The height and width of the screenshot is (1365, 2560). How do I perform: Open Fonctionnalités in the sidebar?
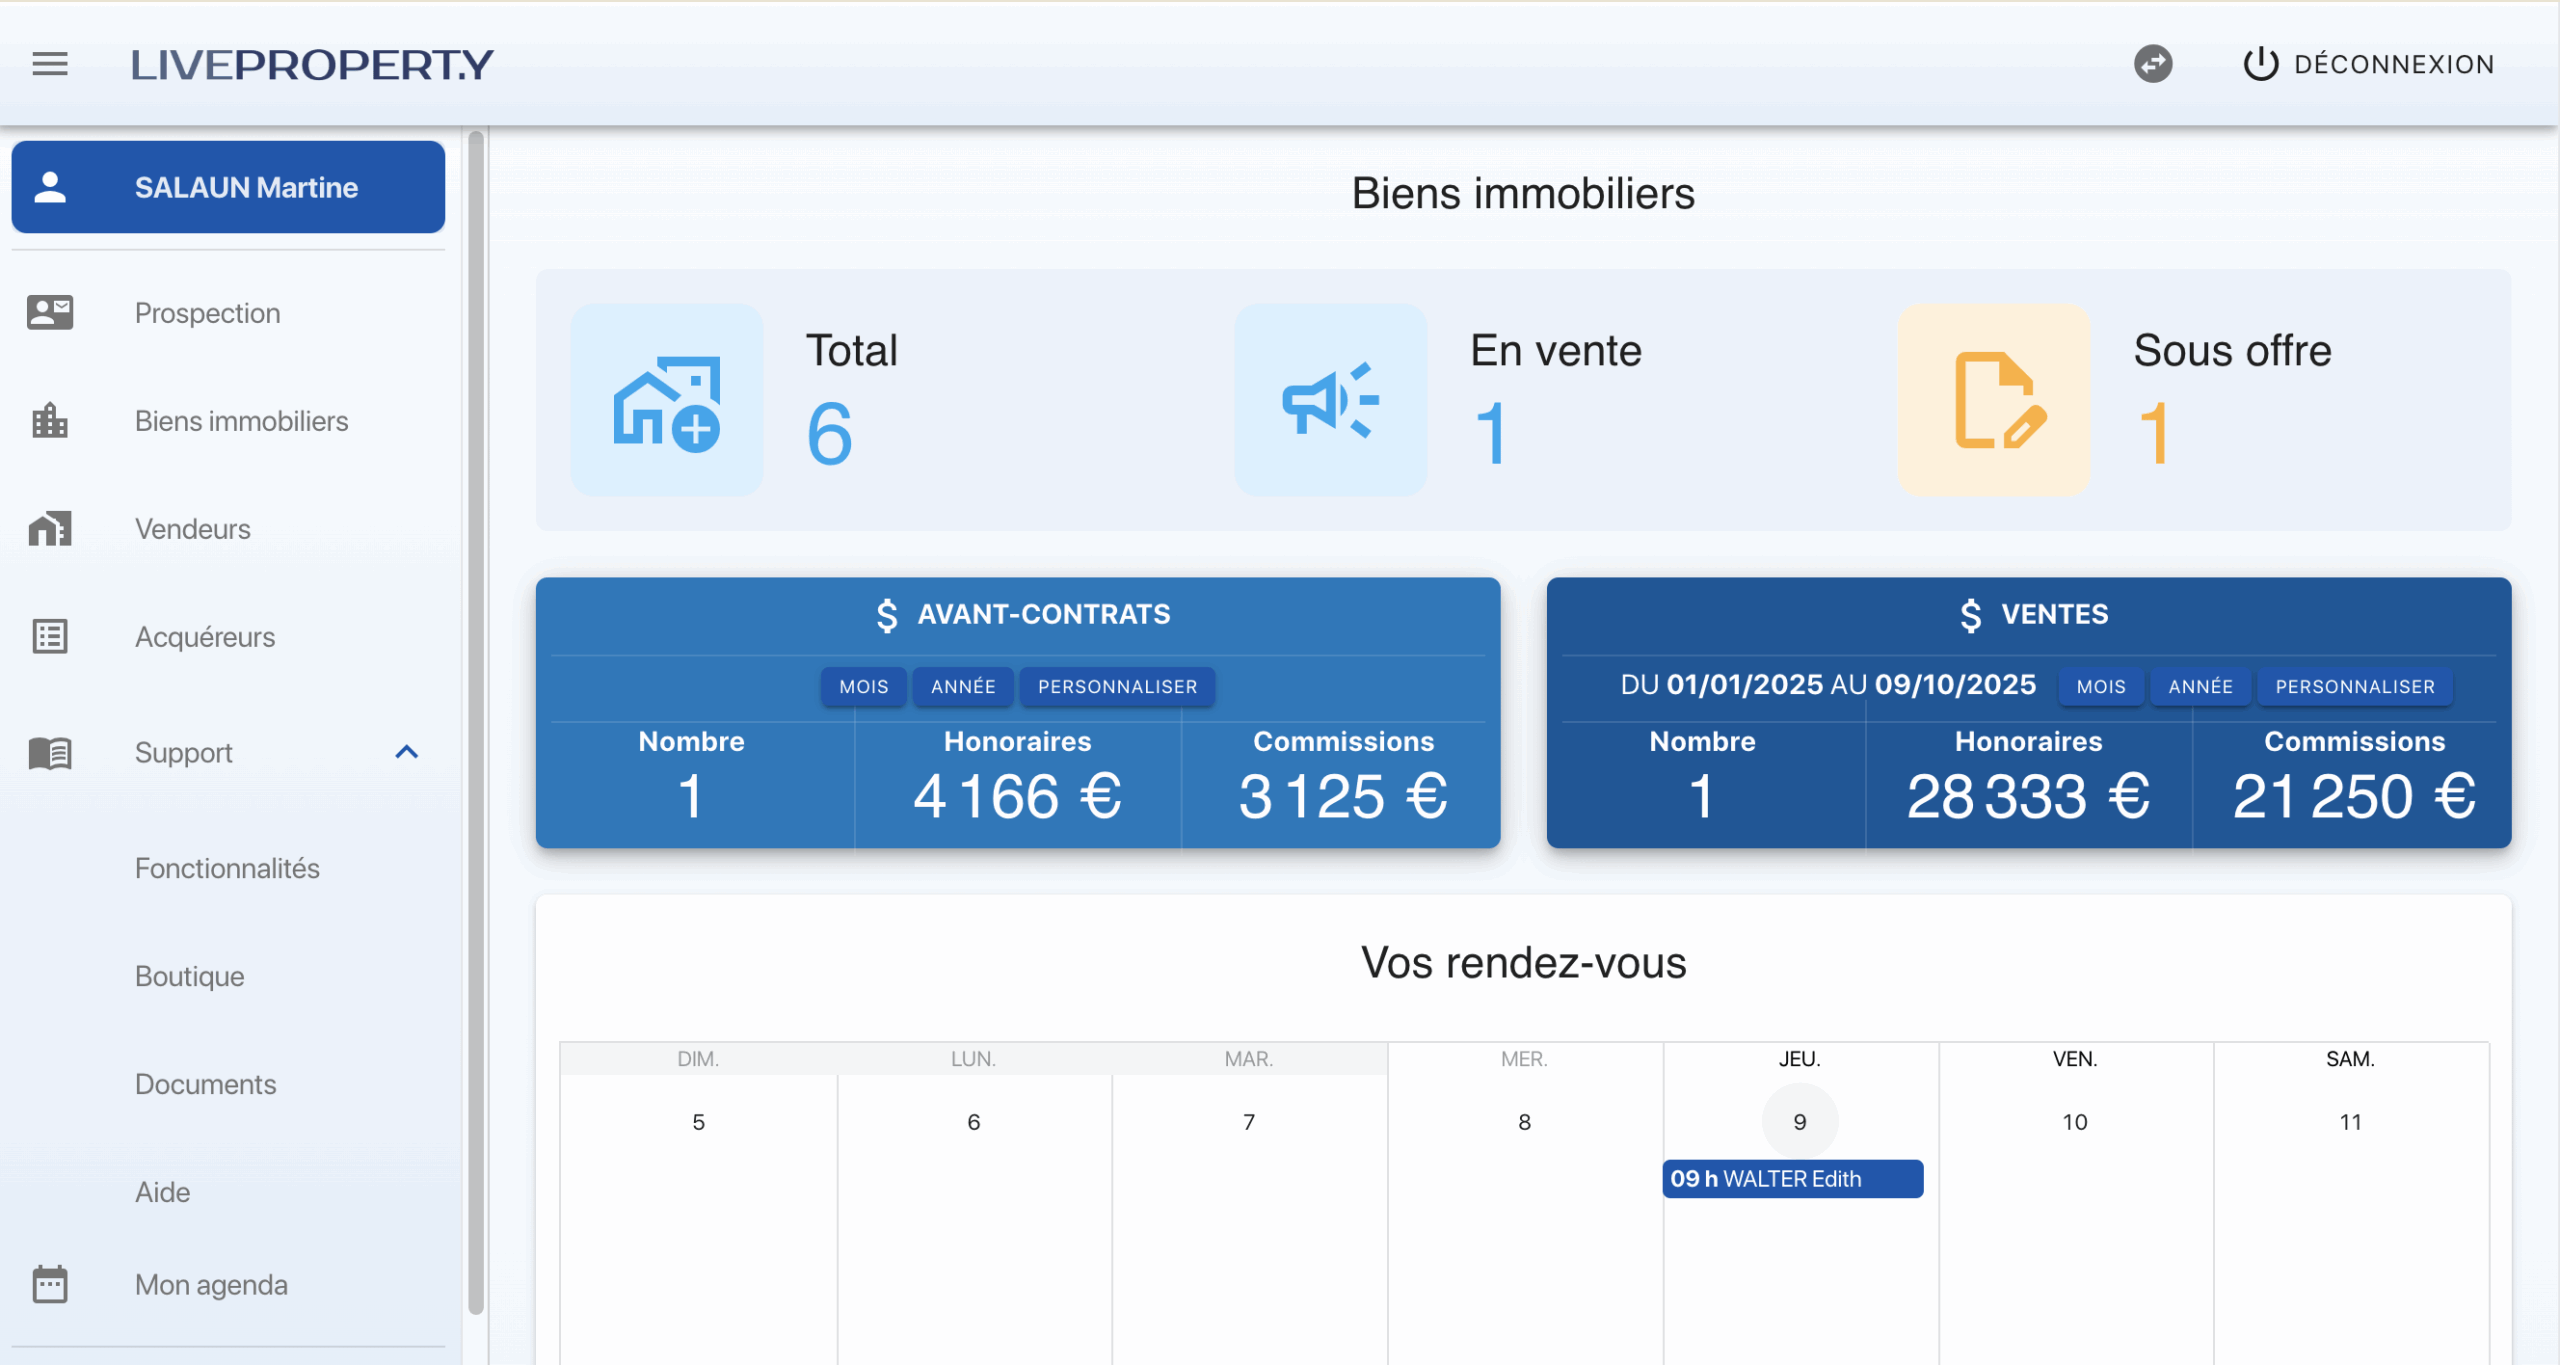click(227, 868)
